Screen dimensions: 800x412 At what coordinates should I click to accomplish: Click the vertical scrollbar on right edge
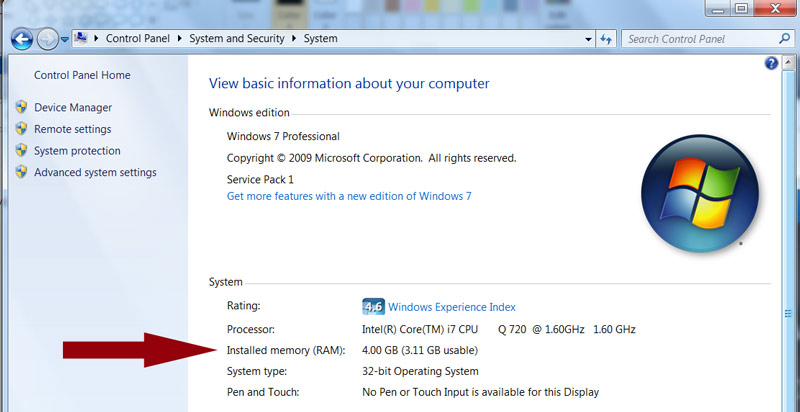pos(788,235)
